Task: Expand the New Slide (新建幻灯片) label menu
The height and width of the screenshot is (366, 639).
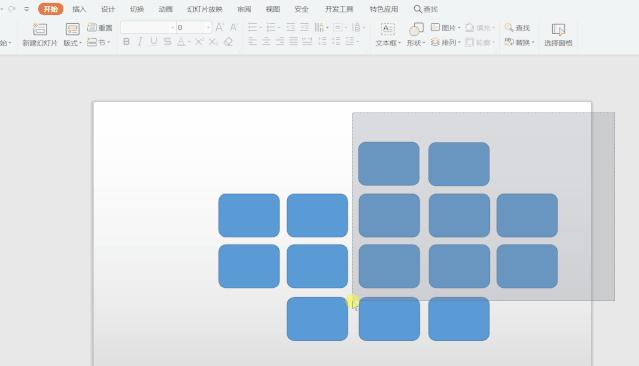Action: (40, 43)
